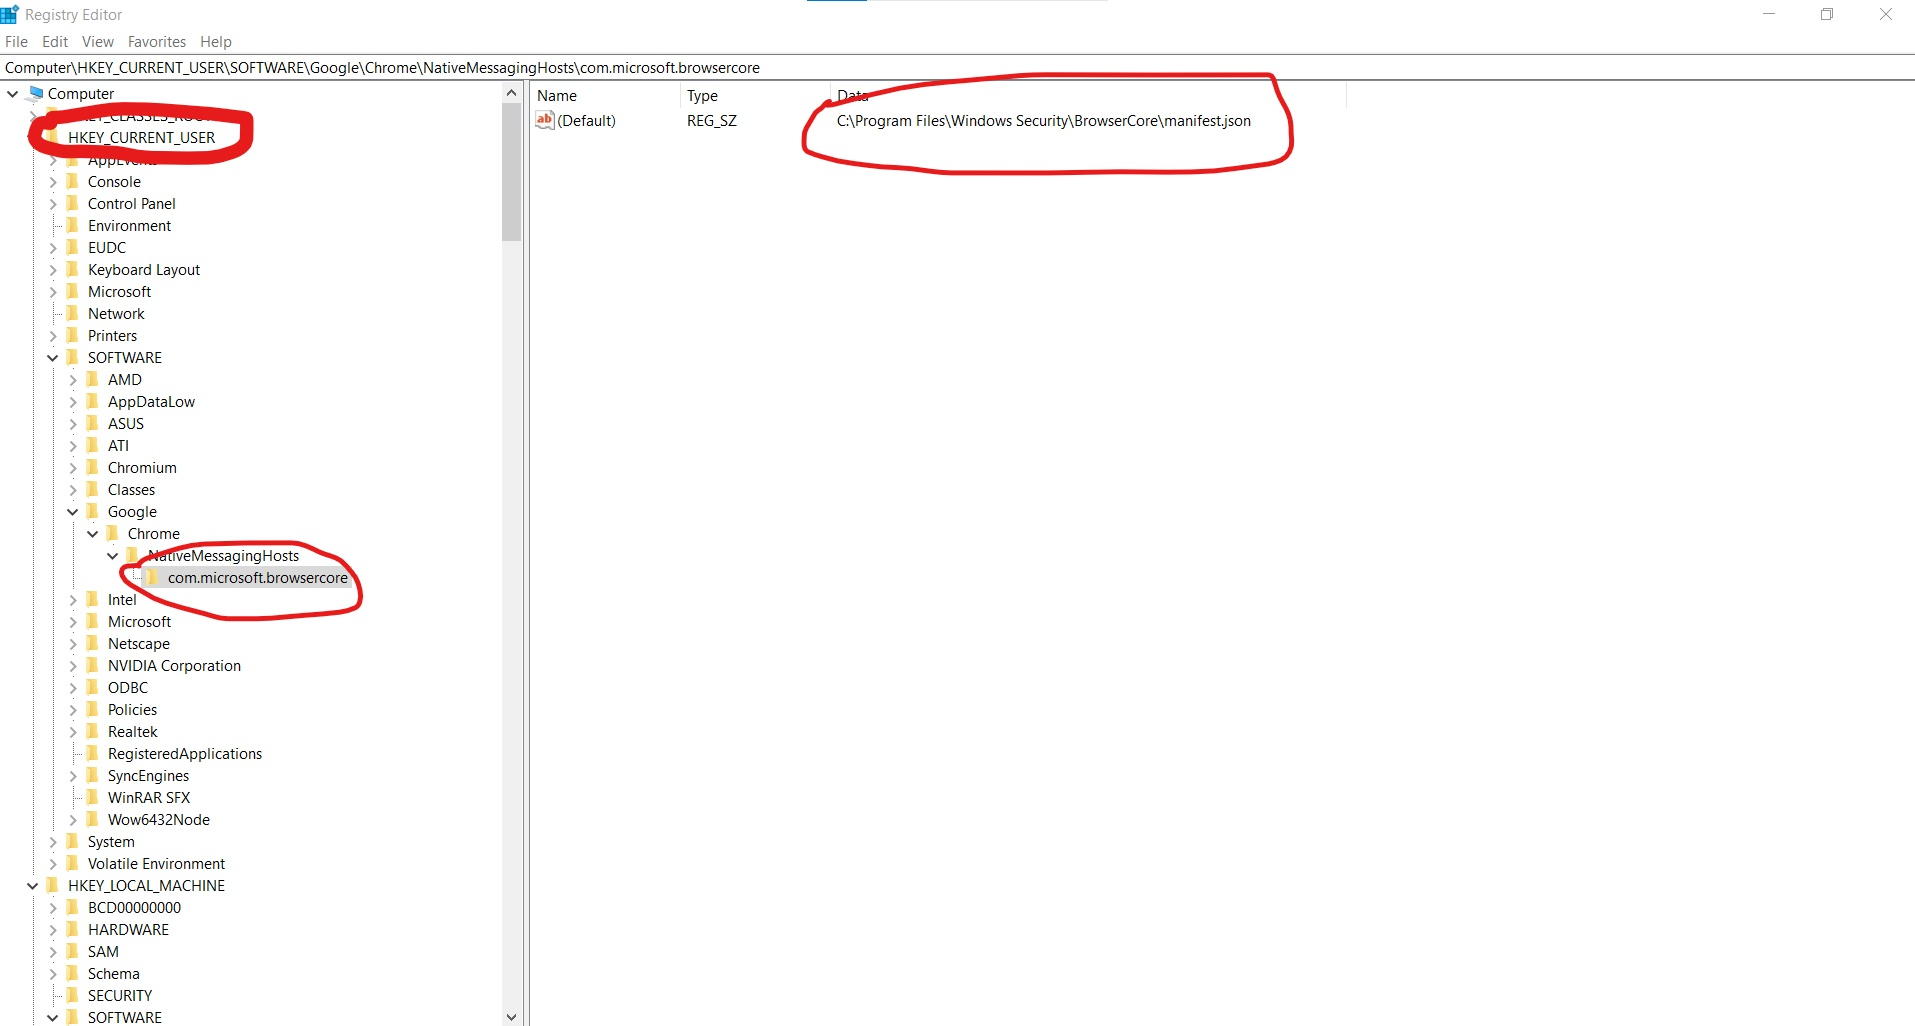The image size is (1915, 1026).
Task: Collapse the HKEY_LOCAL_MACHINE hive
Action: [33, 886]
